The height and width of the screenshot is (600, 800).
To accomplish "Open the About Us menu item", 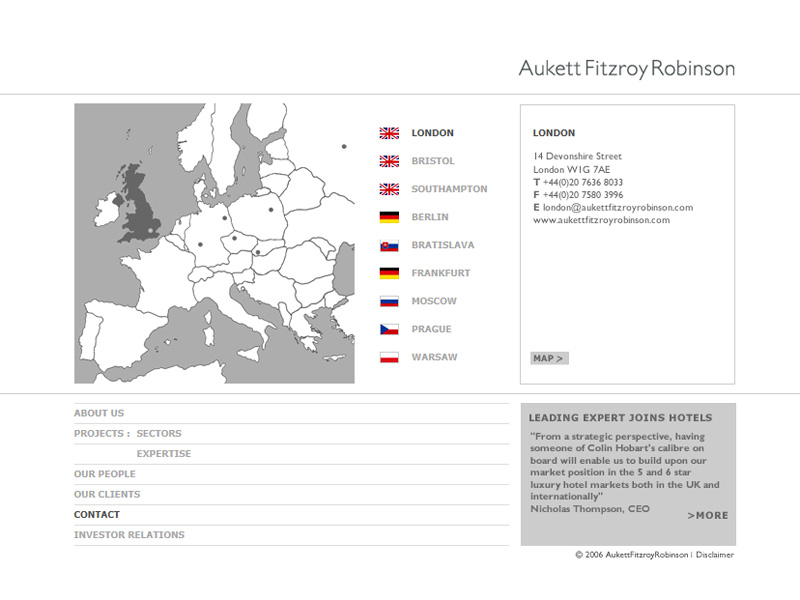I will [x=99, y=413].
